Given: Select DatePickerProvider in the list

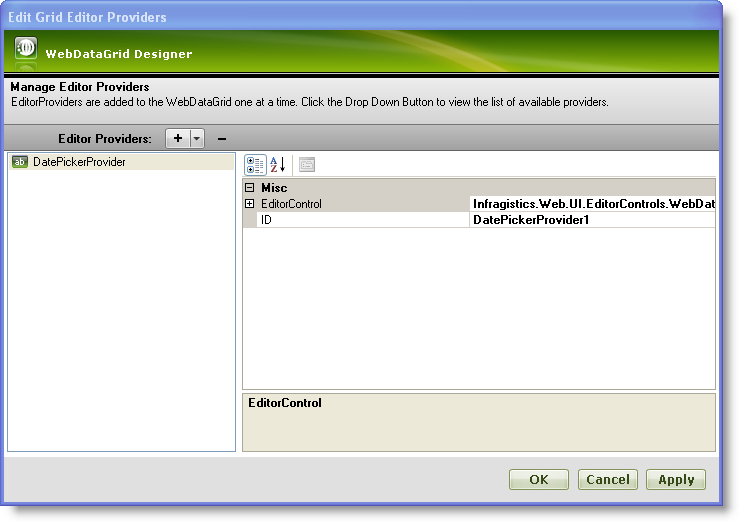Looking at the screenshot, I should click(x=122, y=162).
